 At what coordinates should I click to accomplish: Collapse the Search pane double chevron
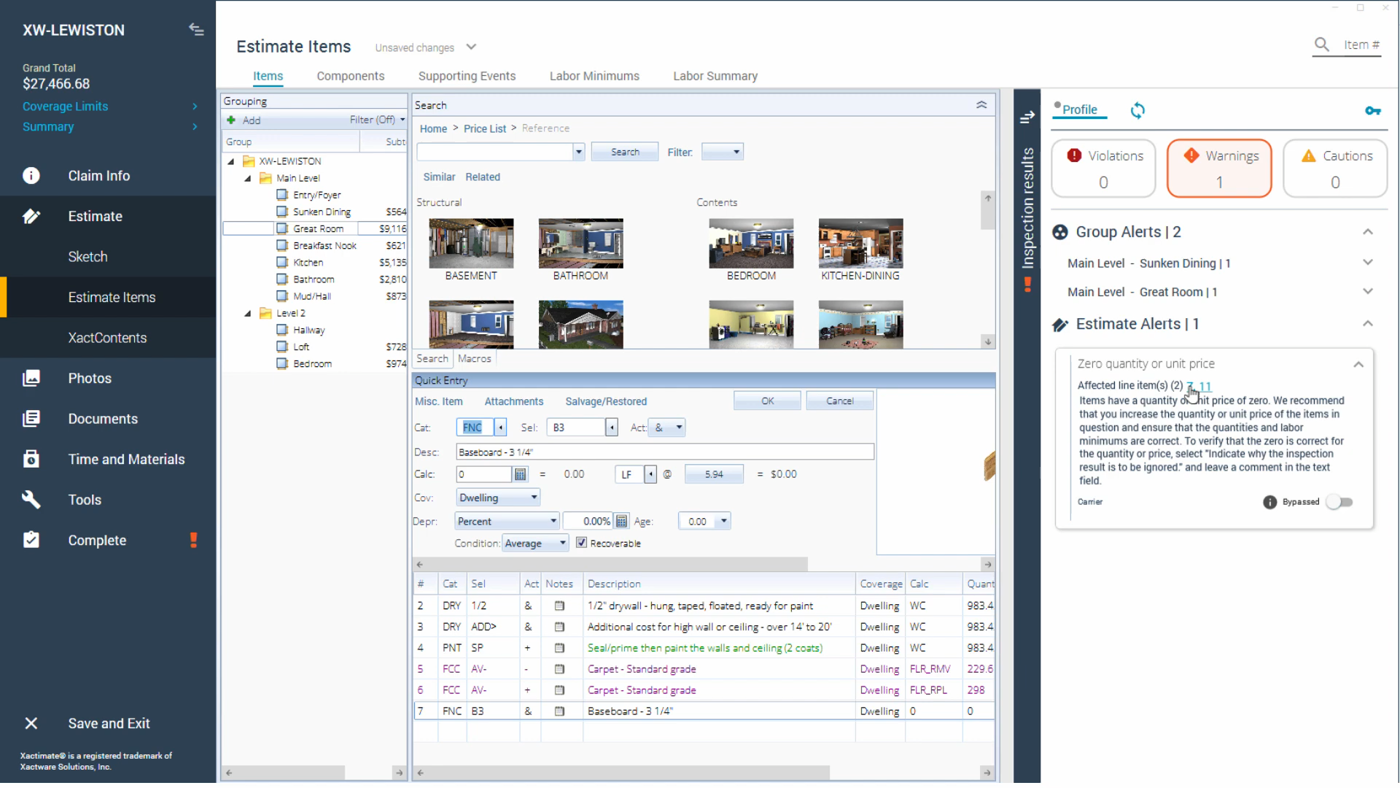(981, 105)
